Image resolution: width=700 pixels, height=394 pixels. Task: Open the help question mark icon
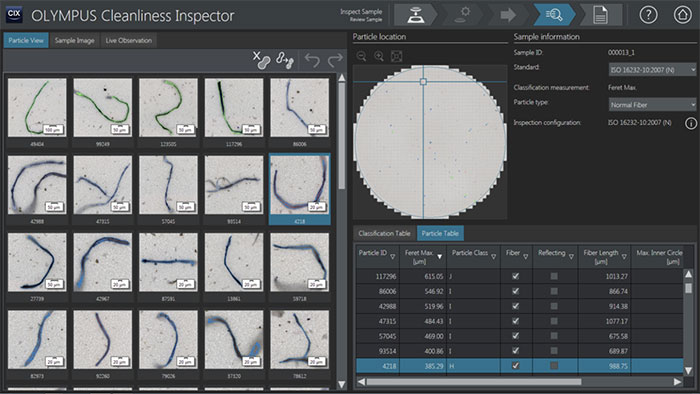click(x=648, y=15)
